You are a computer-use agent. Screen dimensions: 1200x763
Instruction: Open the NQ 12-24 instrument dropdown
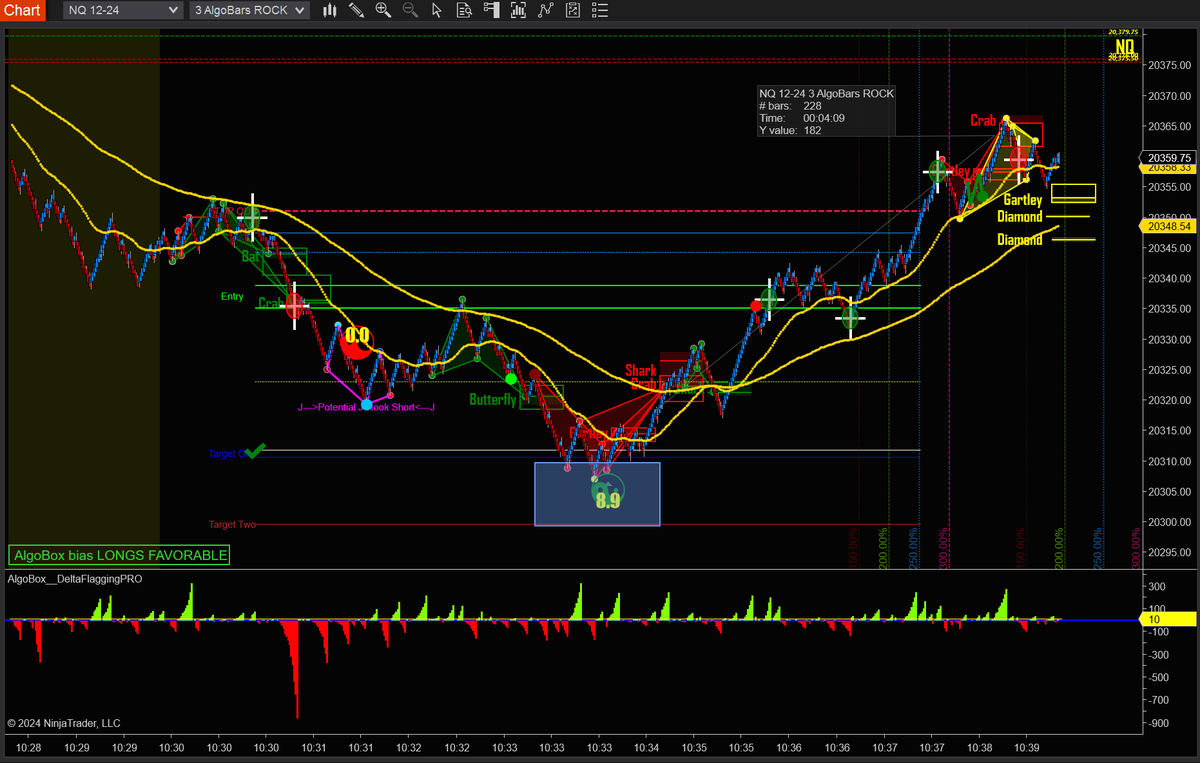coord(123,10)
